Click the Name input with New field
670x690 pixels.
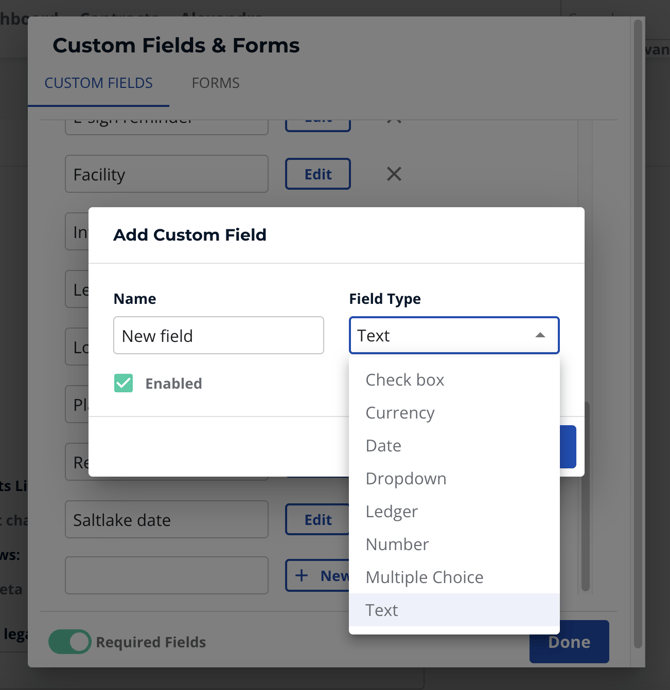218,336
